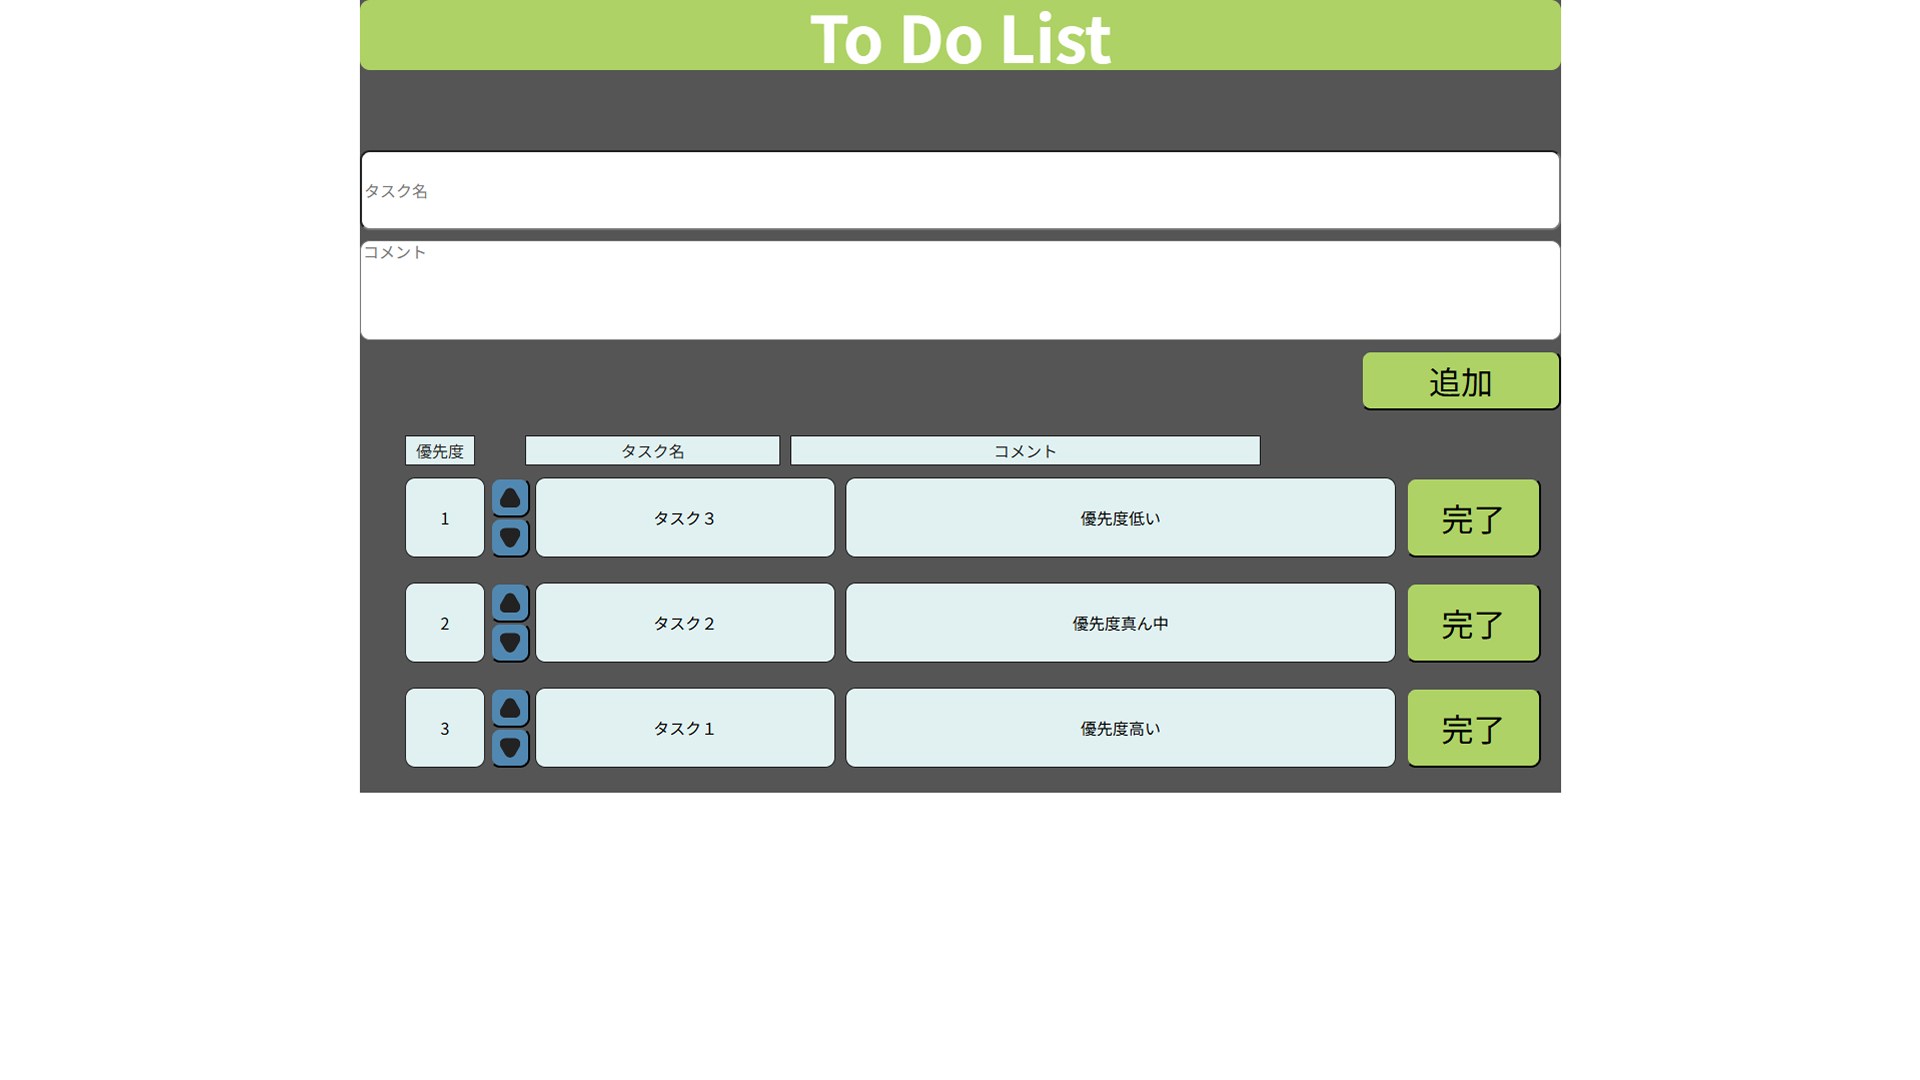Click into the コメント text area
The height and width of the screenshot is (1080, 1920).
(x=960, y=290)
